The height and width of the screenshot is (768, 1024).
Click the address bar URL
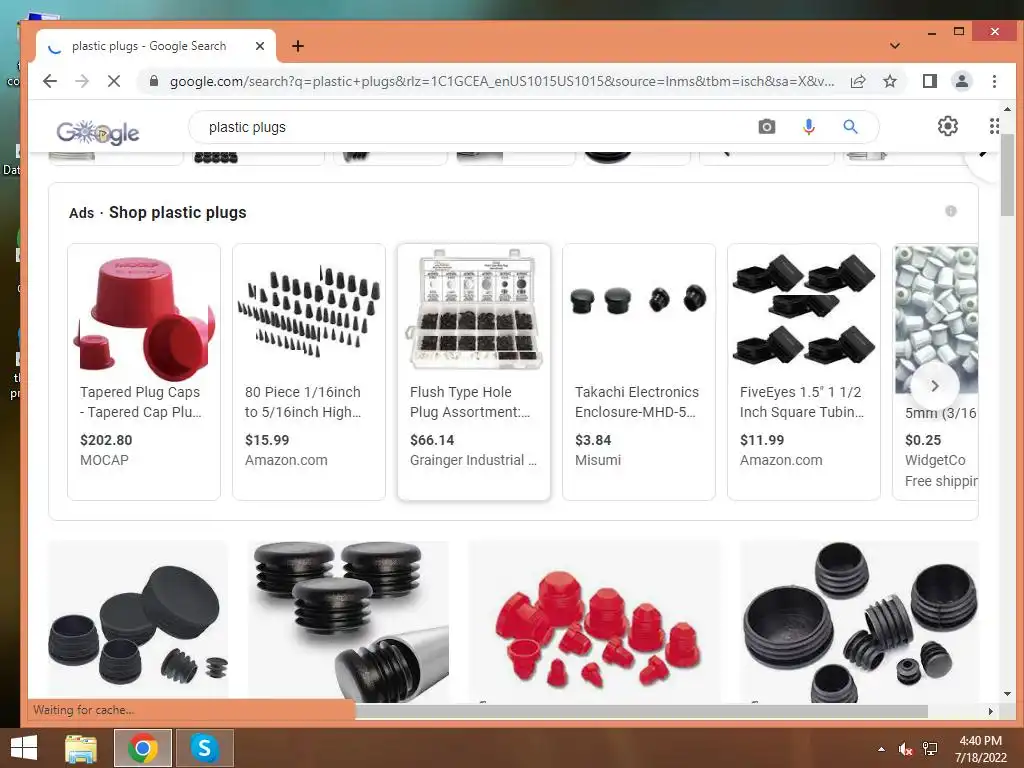[x=502, y=82]
